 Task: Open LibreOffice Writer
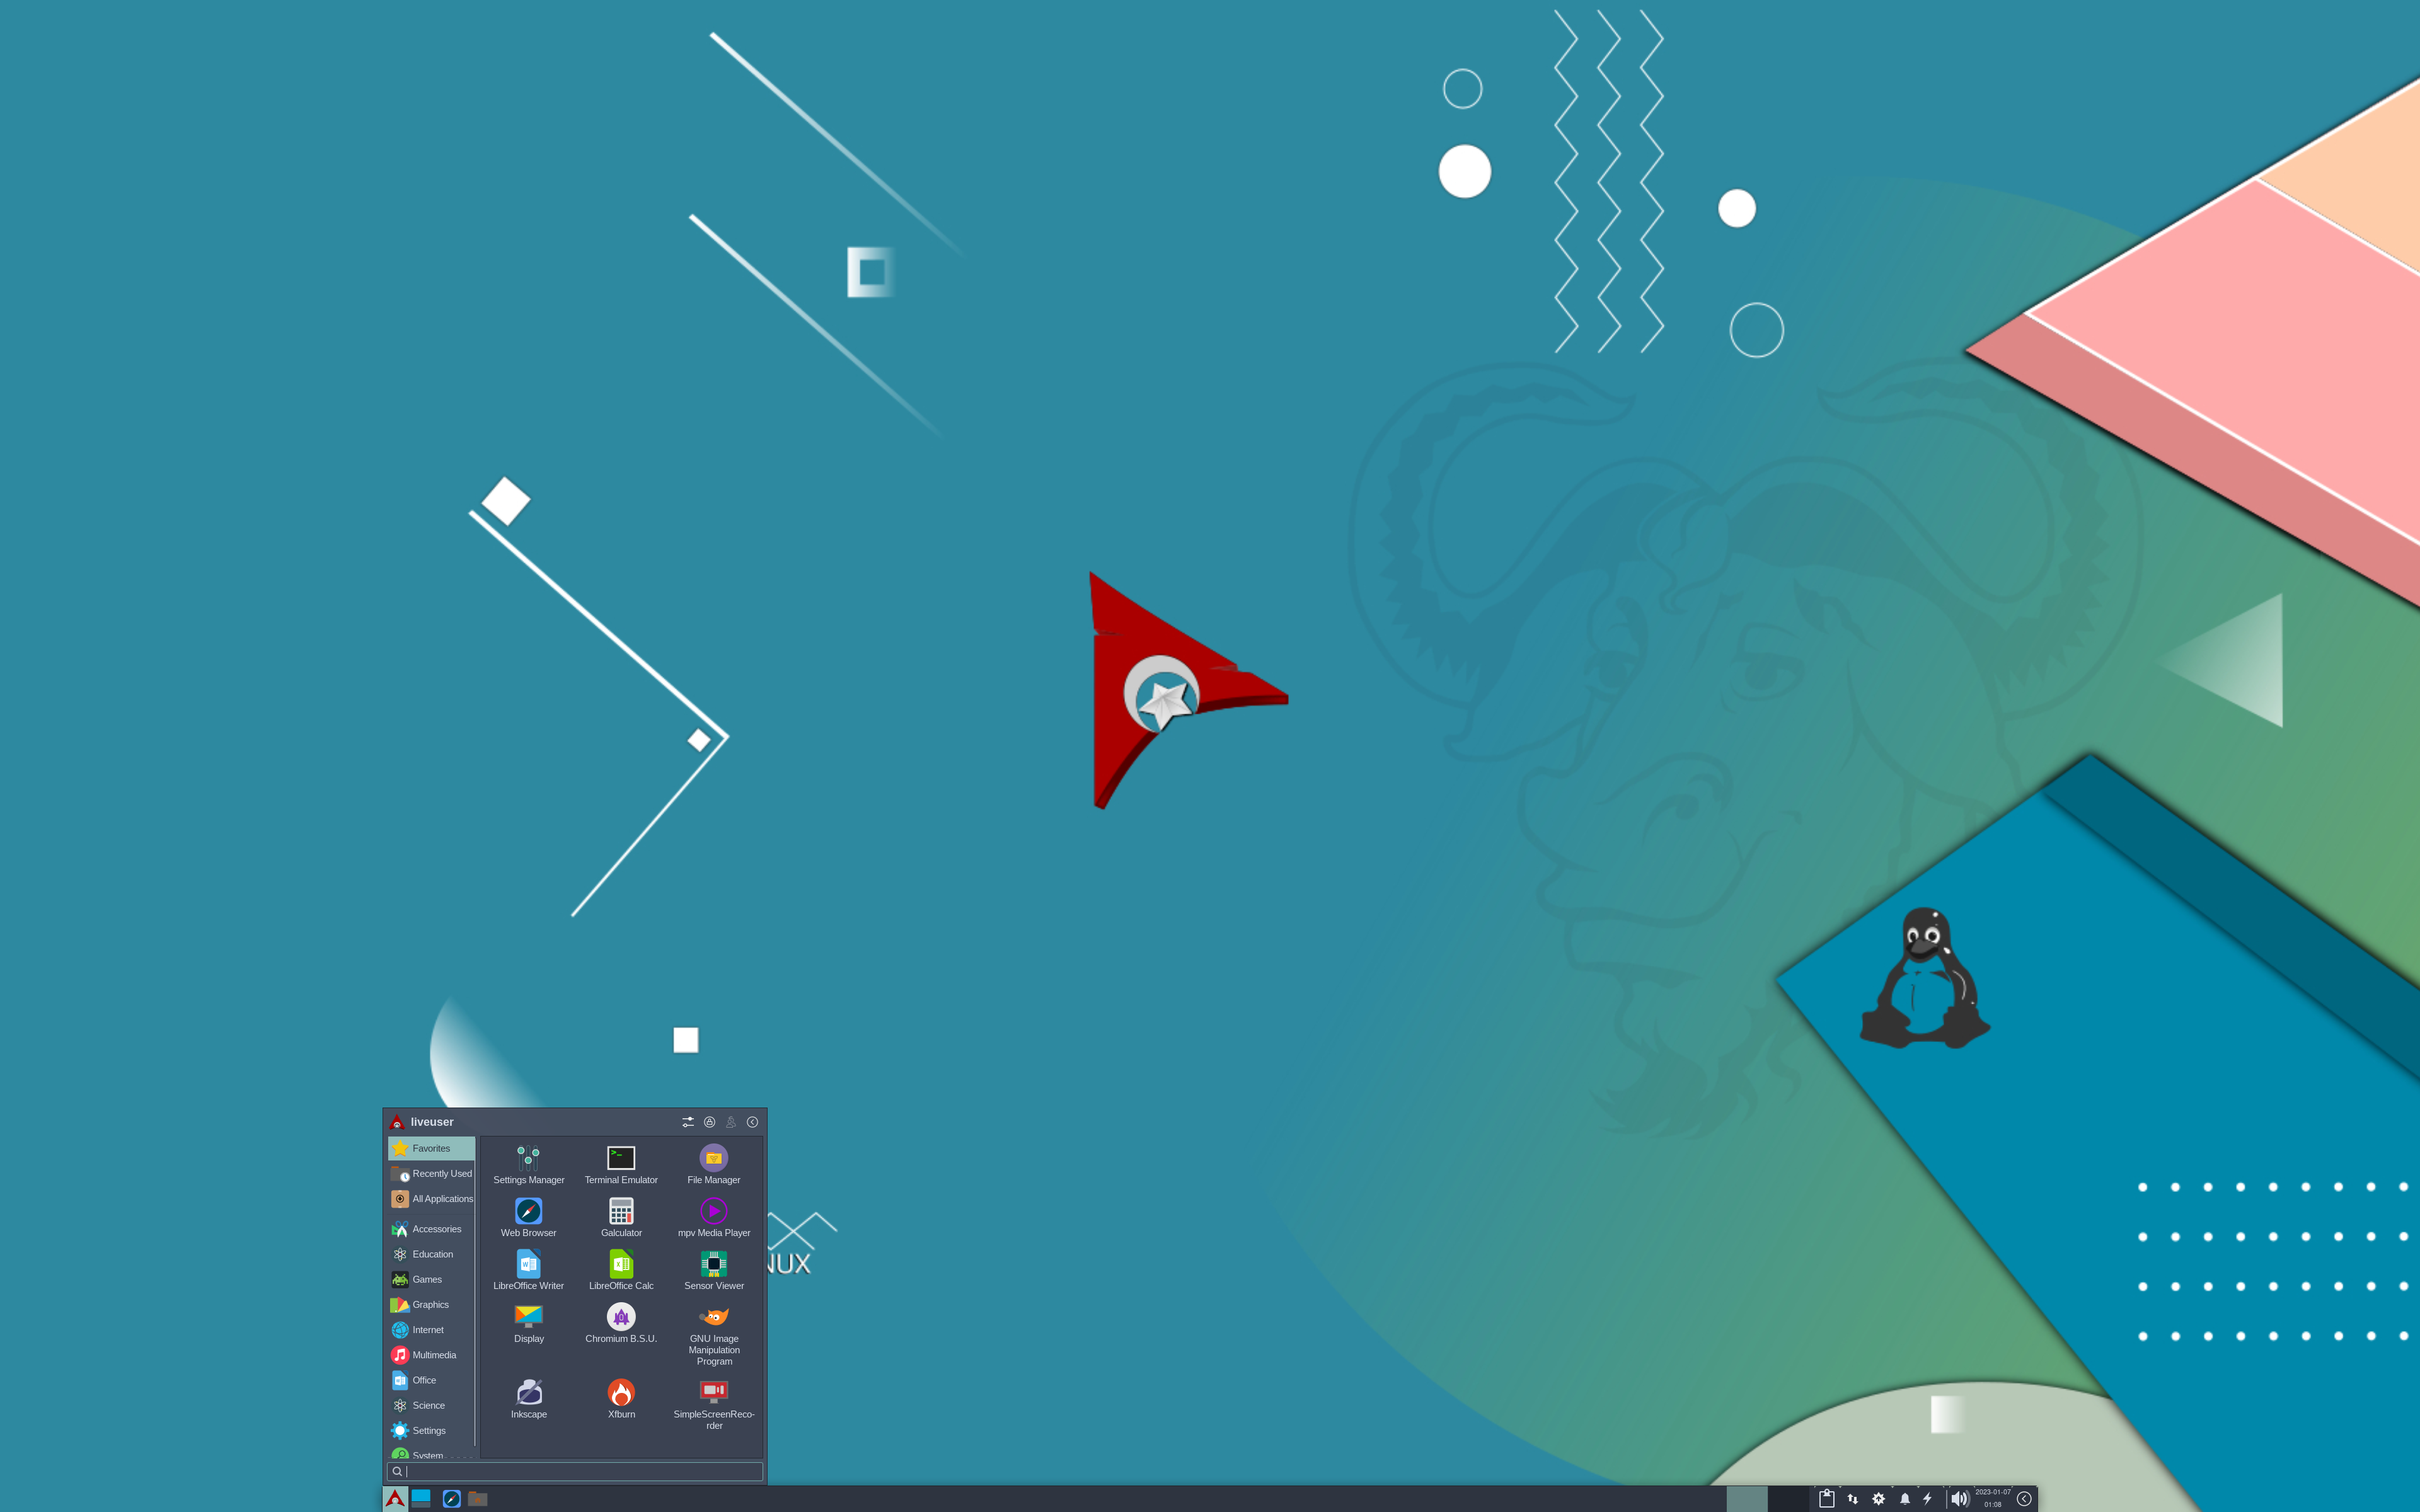coord(528,1271)
